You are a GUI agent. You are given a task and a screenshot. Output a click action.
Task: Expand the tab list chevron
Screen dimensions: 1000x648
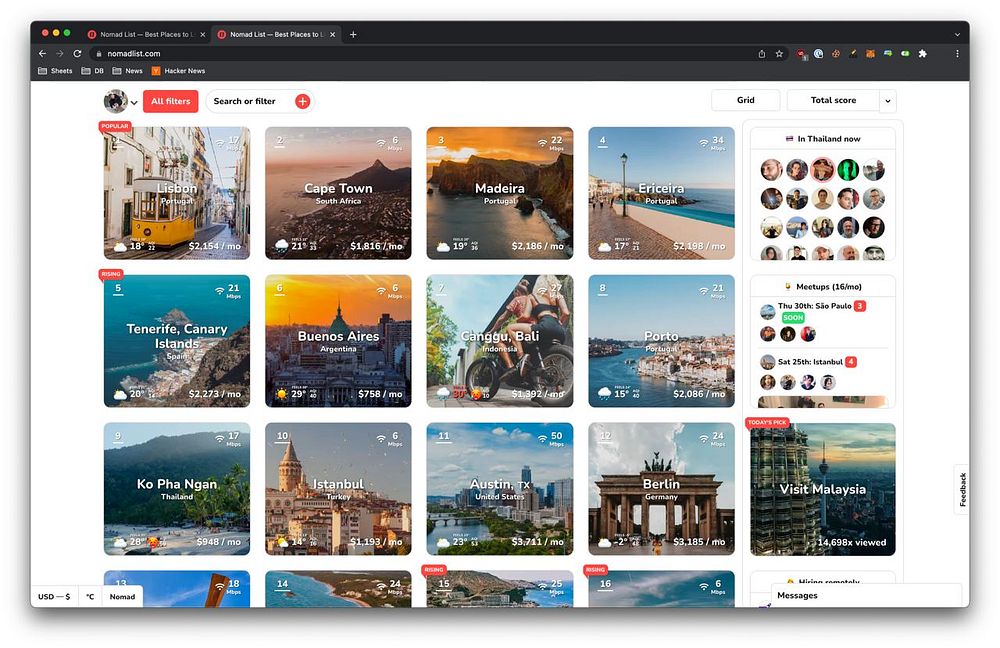click(957, 34)
